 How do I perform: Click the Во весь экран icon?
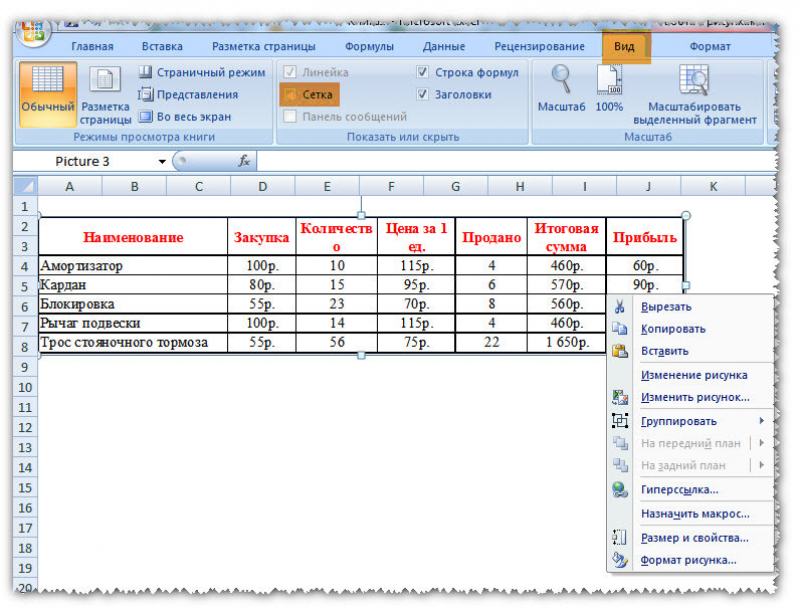point(145,117)
